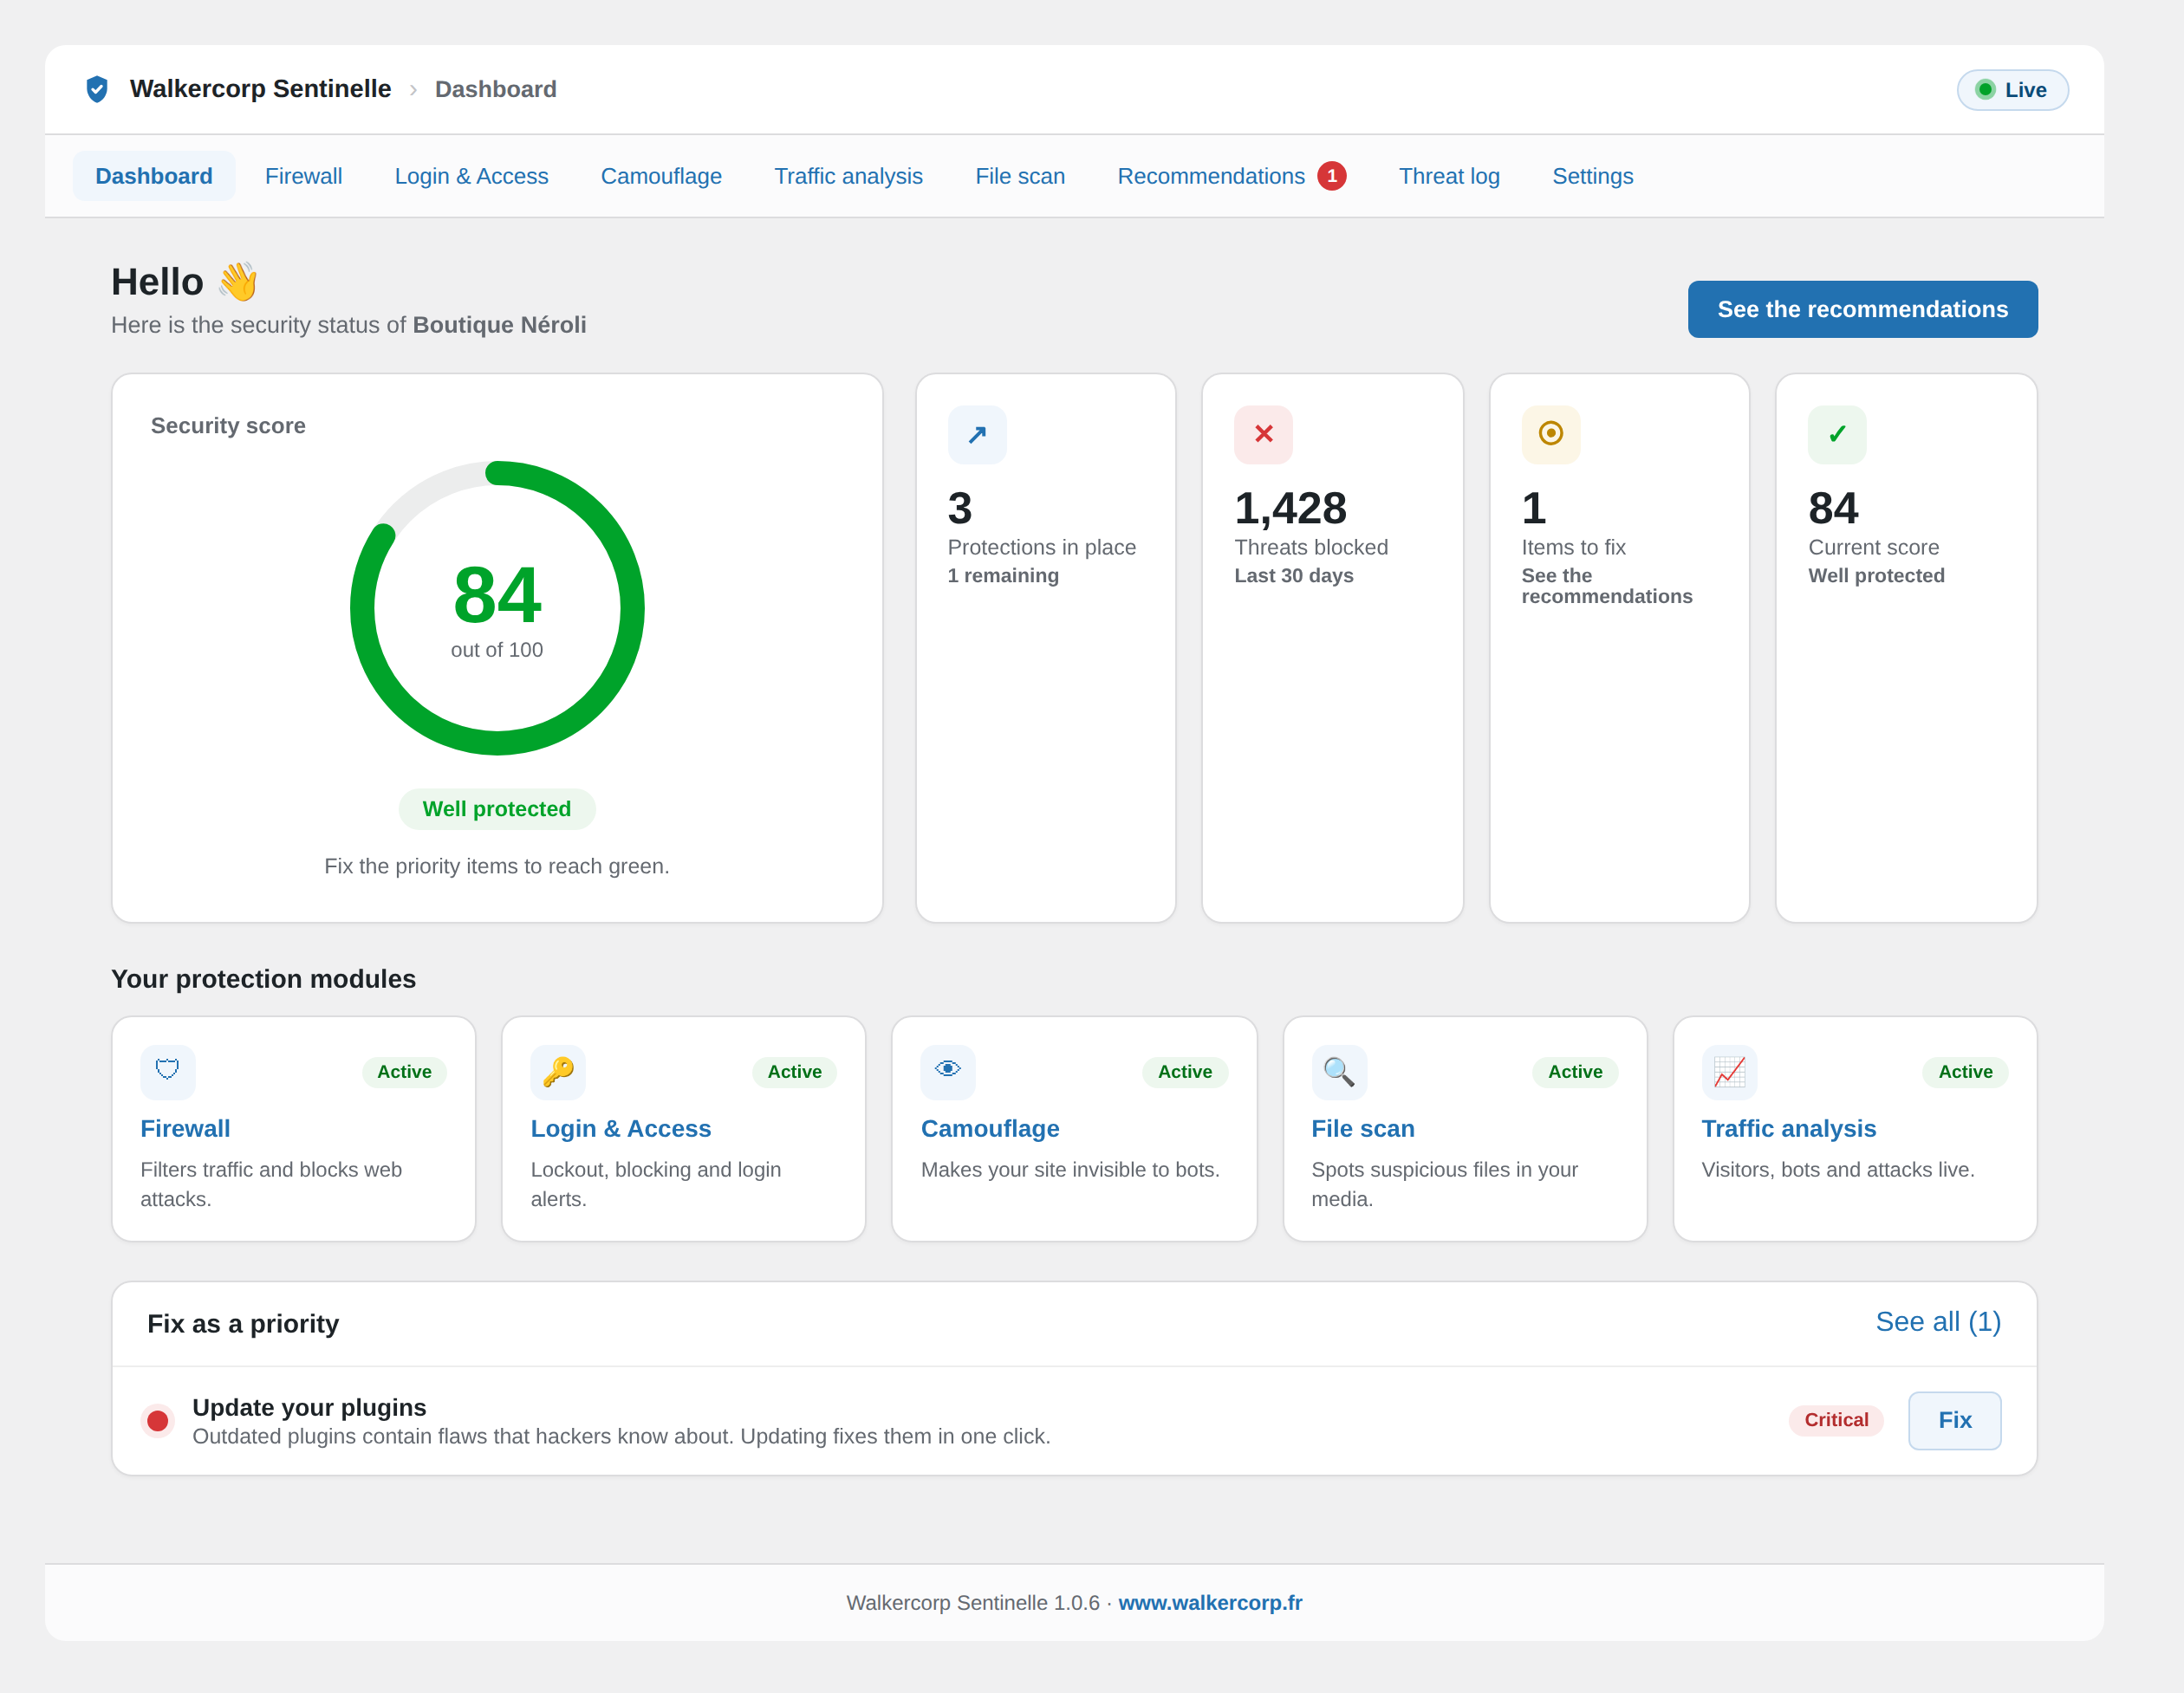Click the 'Update your plugins' title
This screenshot has width=2184, height=1693.
point(309,1407)
